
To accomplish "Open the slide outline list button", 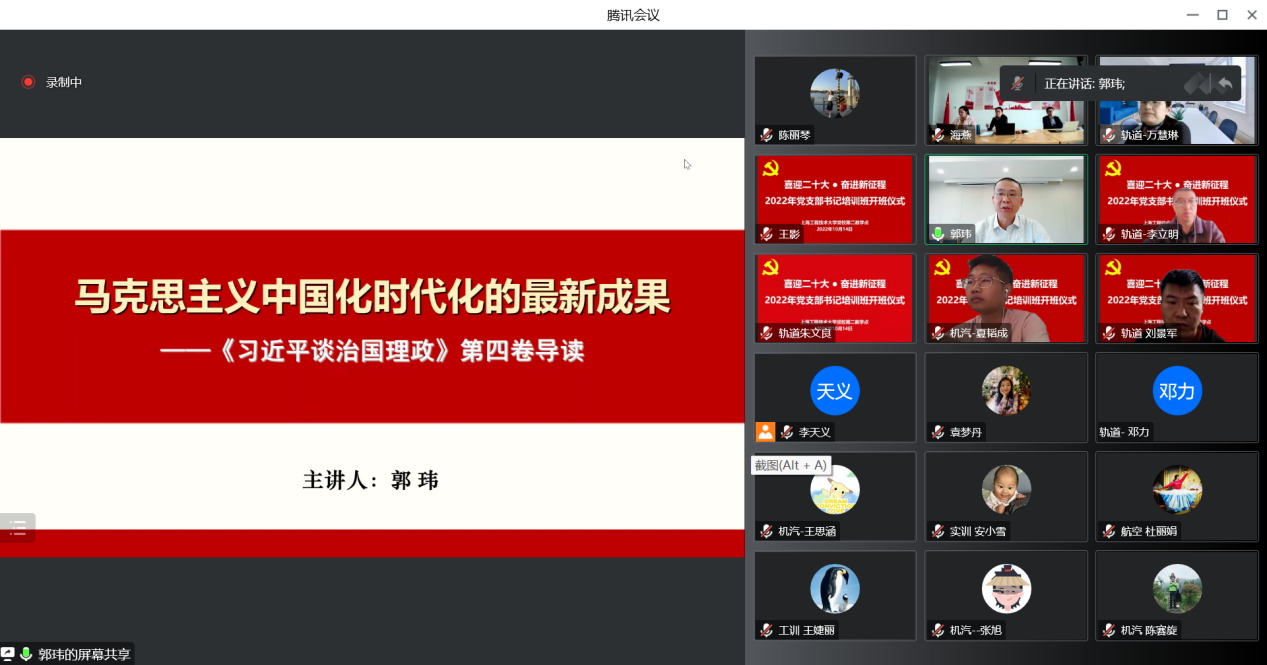I will (18, 528).
